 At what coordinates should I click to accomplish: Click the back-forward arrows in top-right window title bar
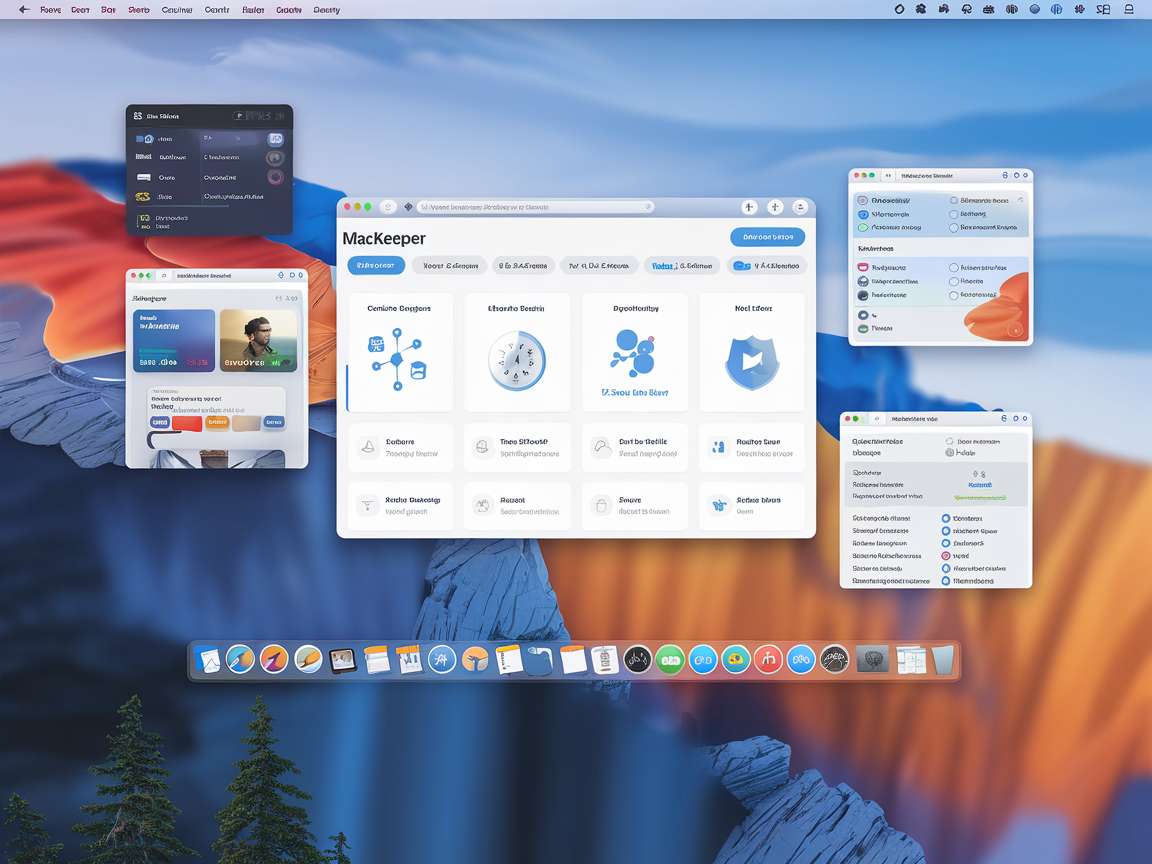point(888,176)
